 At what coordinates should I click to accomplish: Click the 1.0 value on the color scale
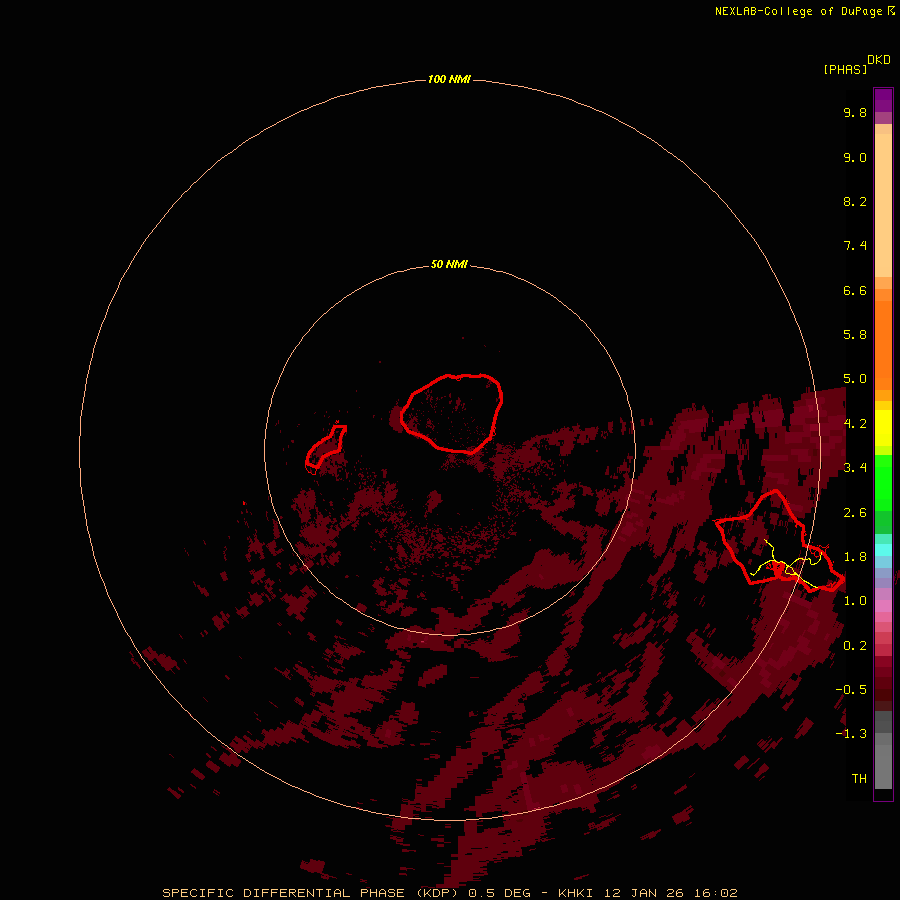coord(855,601)
